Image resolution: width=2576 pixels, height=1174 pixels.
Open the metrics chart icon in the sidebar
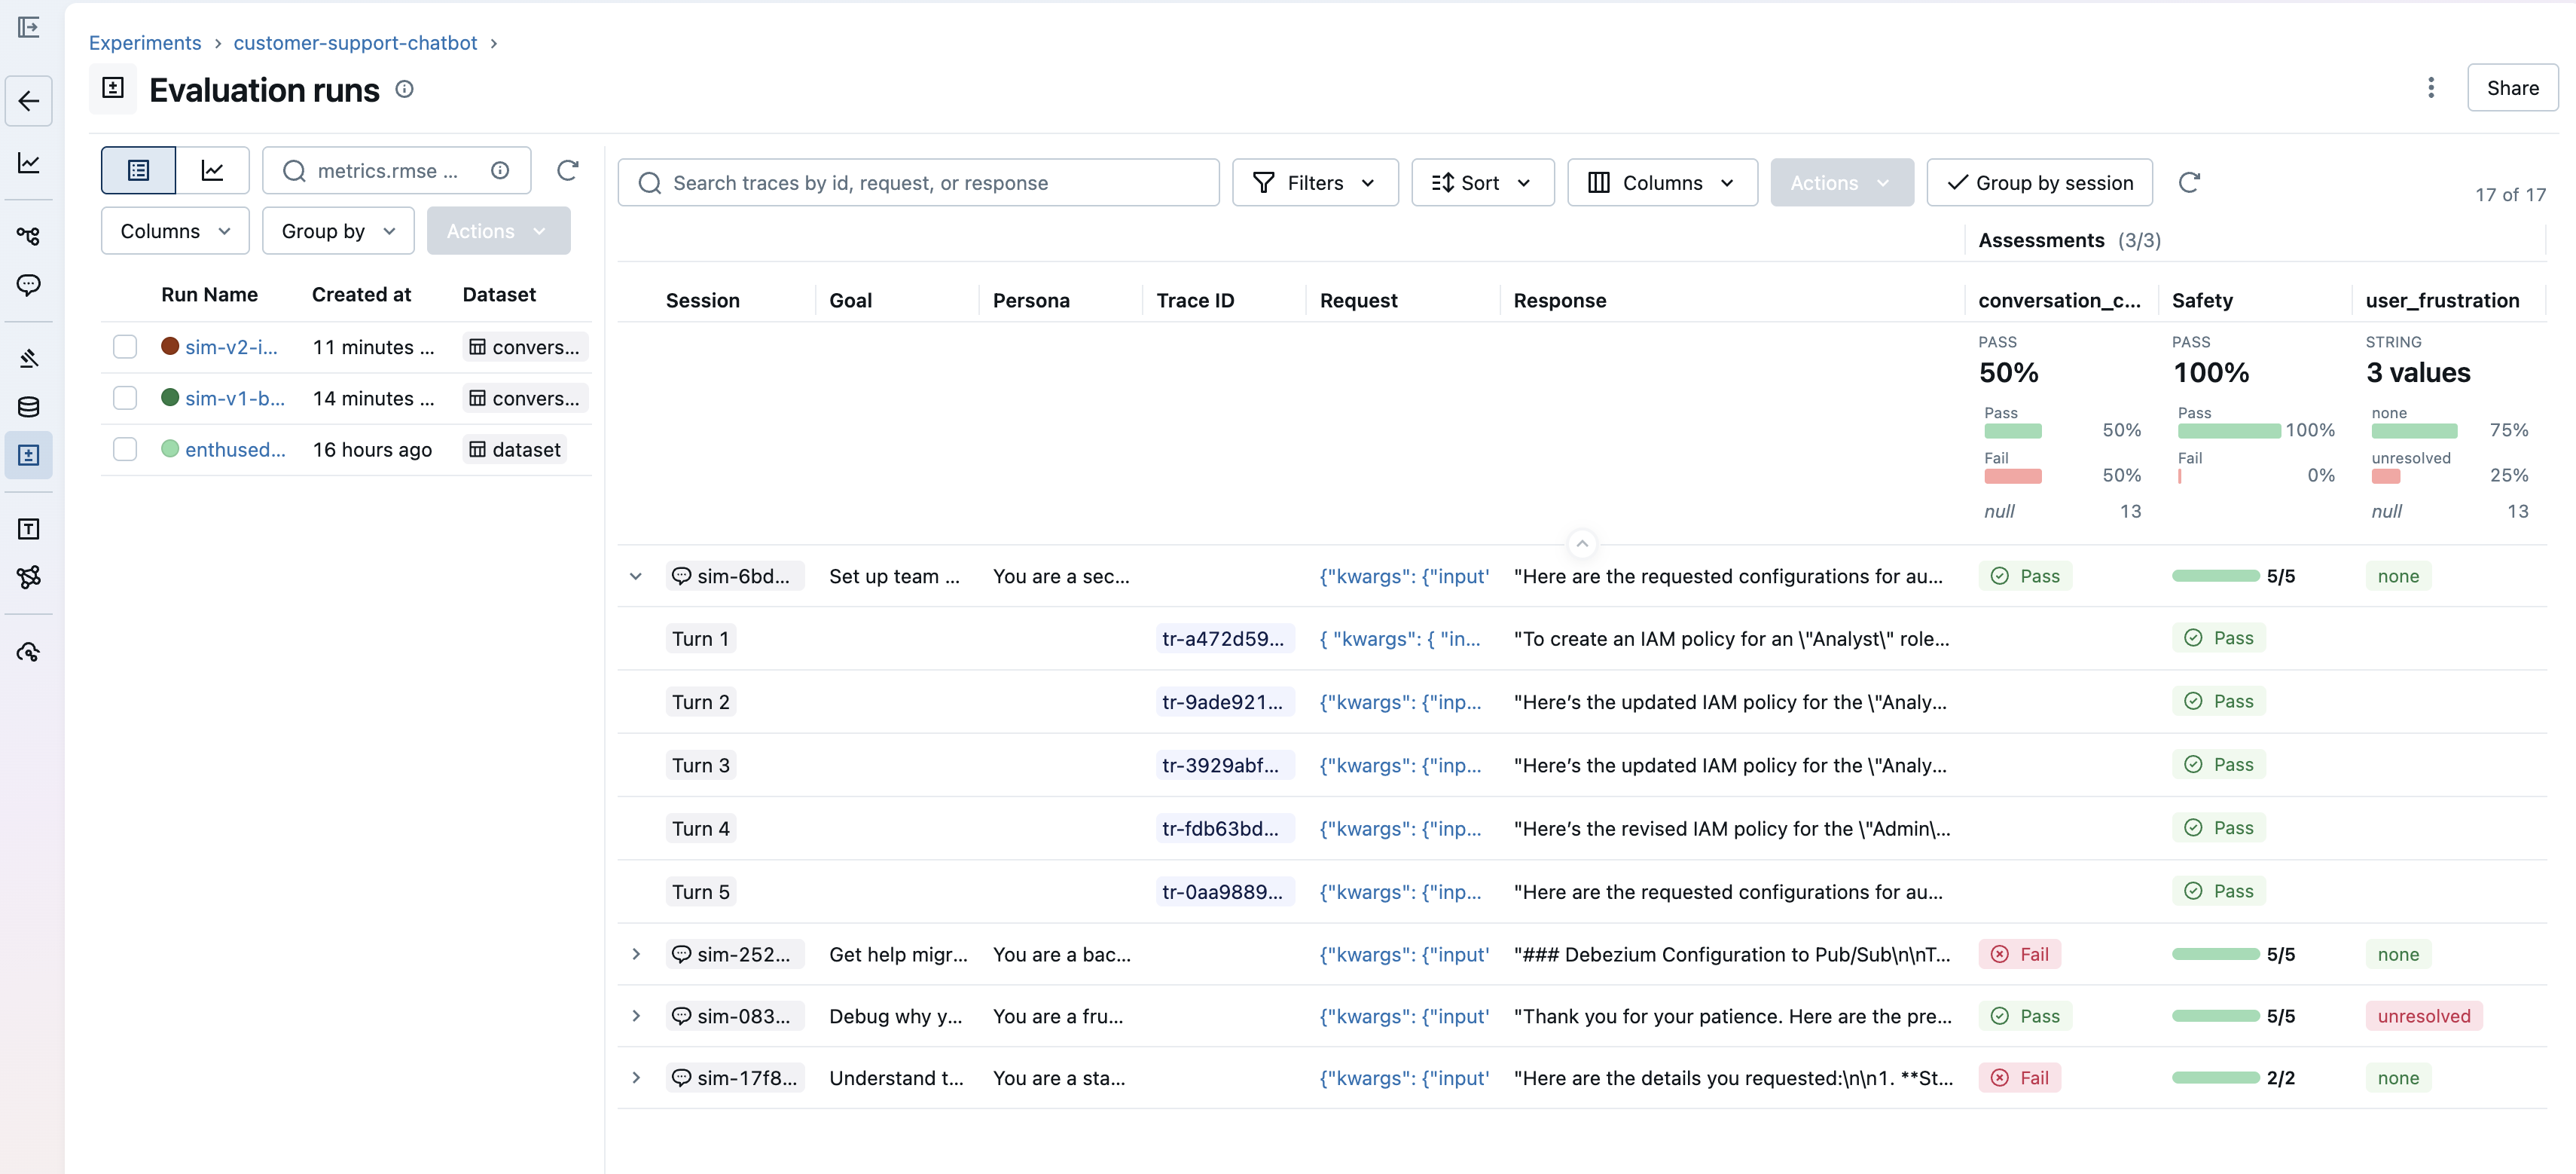pos(28,163)
